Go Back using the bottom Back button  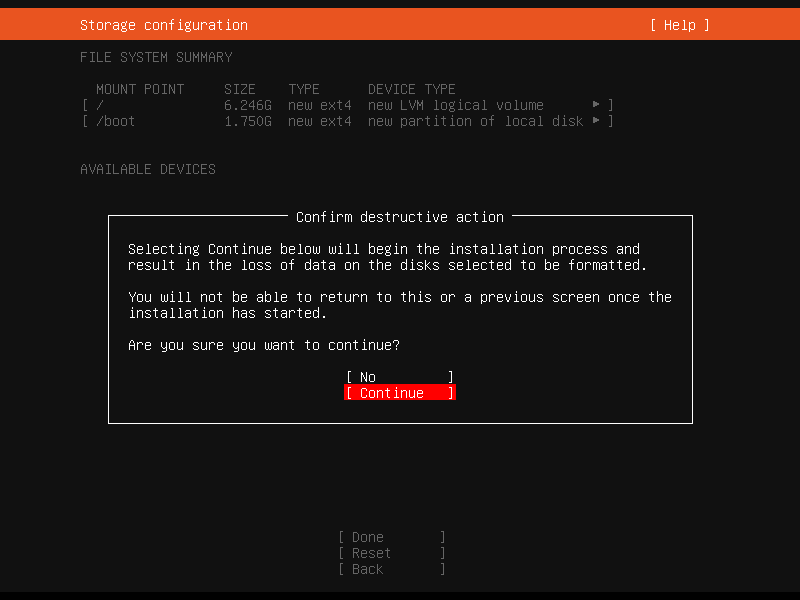(x=391, y=569)
